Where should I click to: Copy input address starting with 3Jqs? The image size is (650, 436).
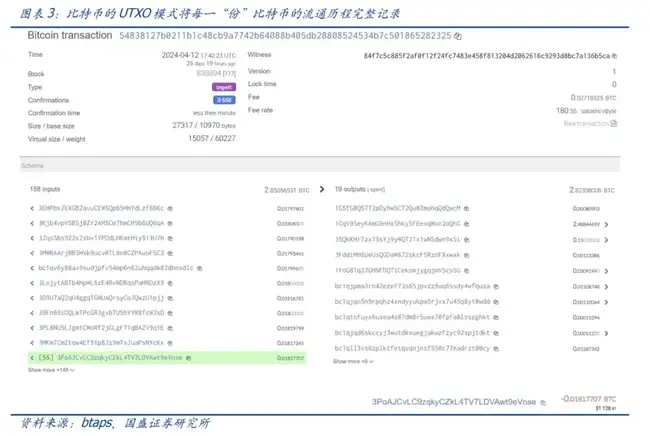[x=170, y=238]
